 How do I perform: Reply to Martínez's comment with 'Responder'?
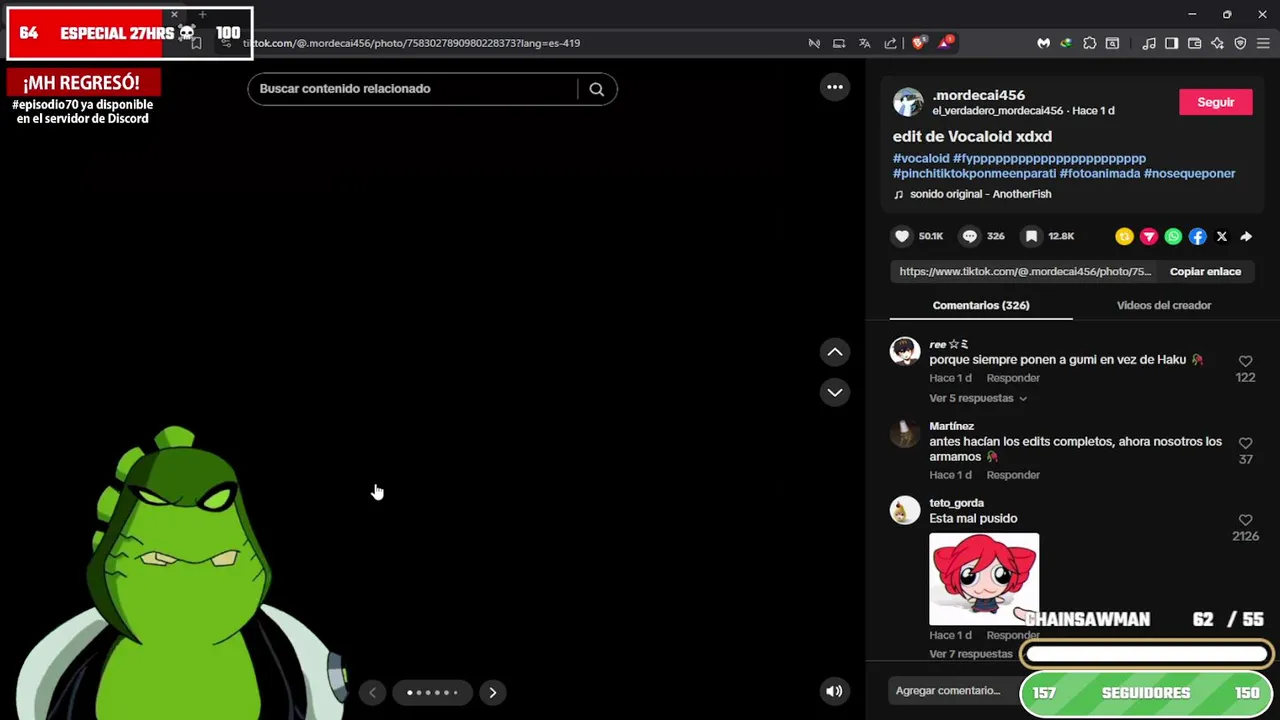click(1013, 475)
